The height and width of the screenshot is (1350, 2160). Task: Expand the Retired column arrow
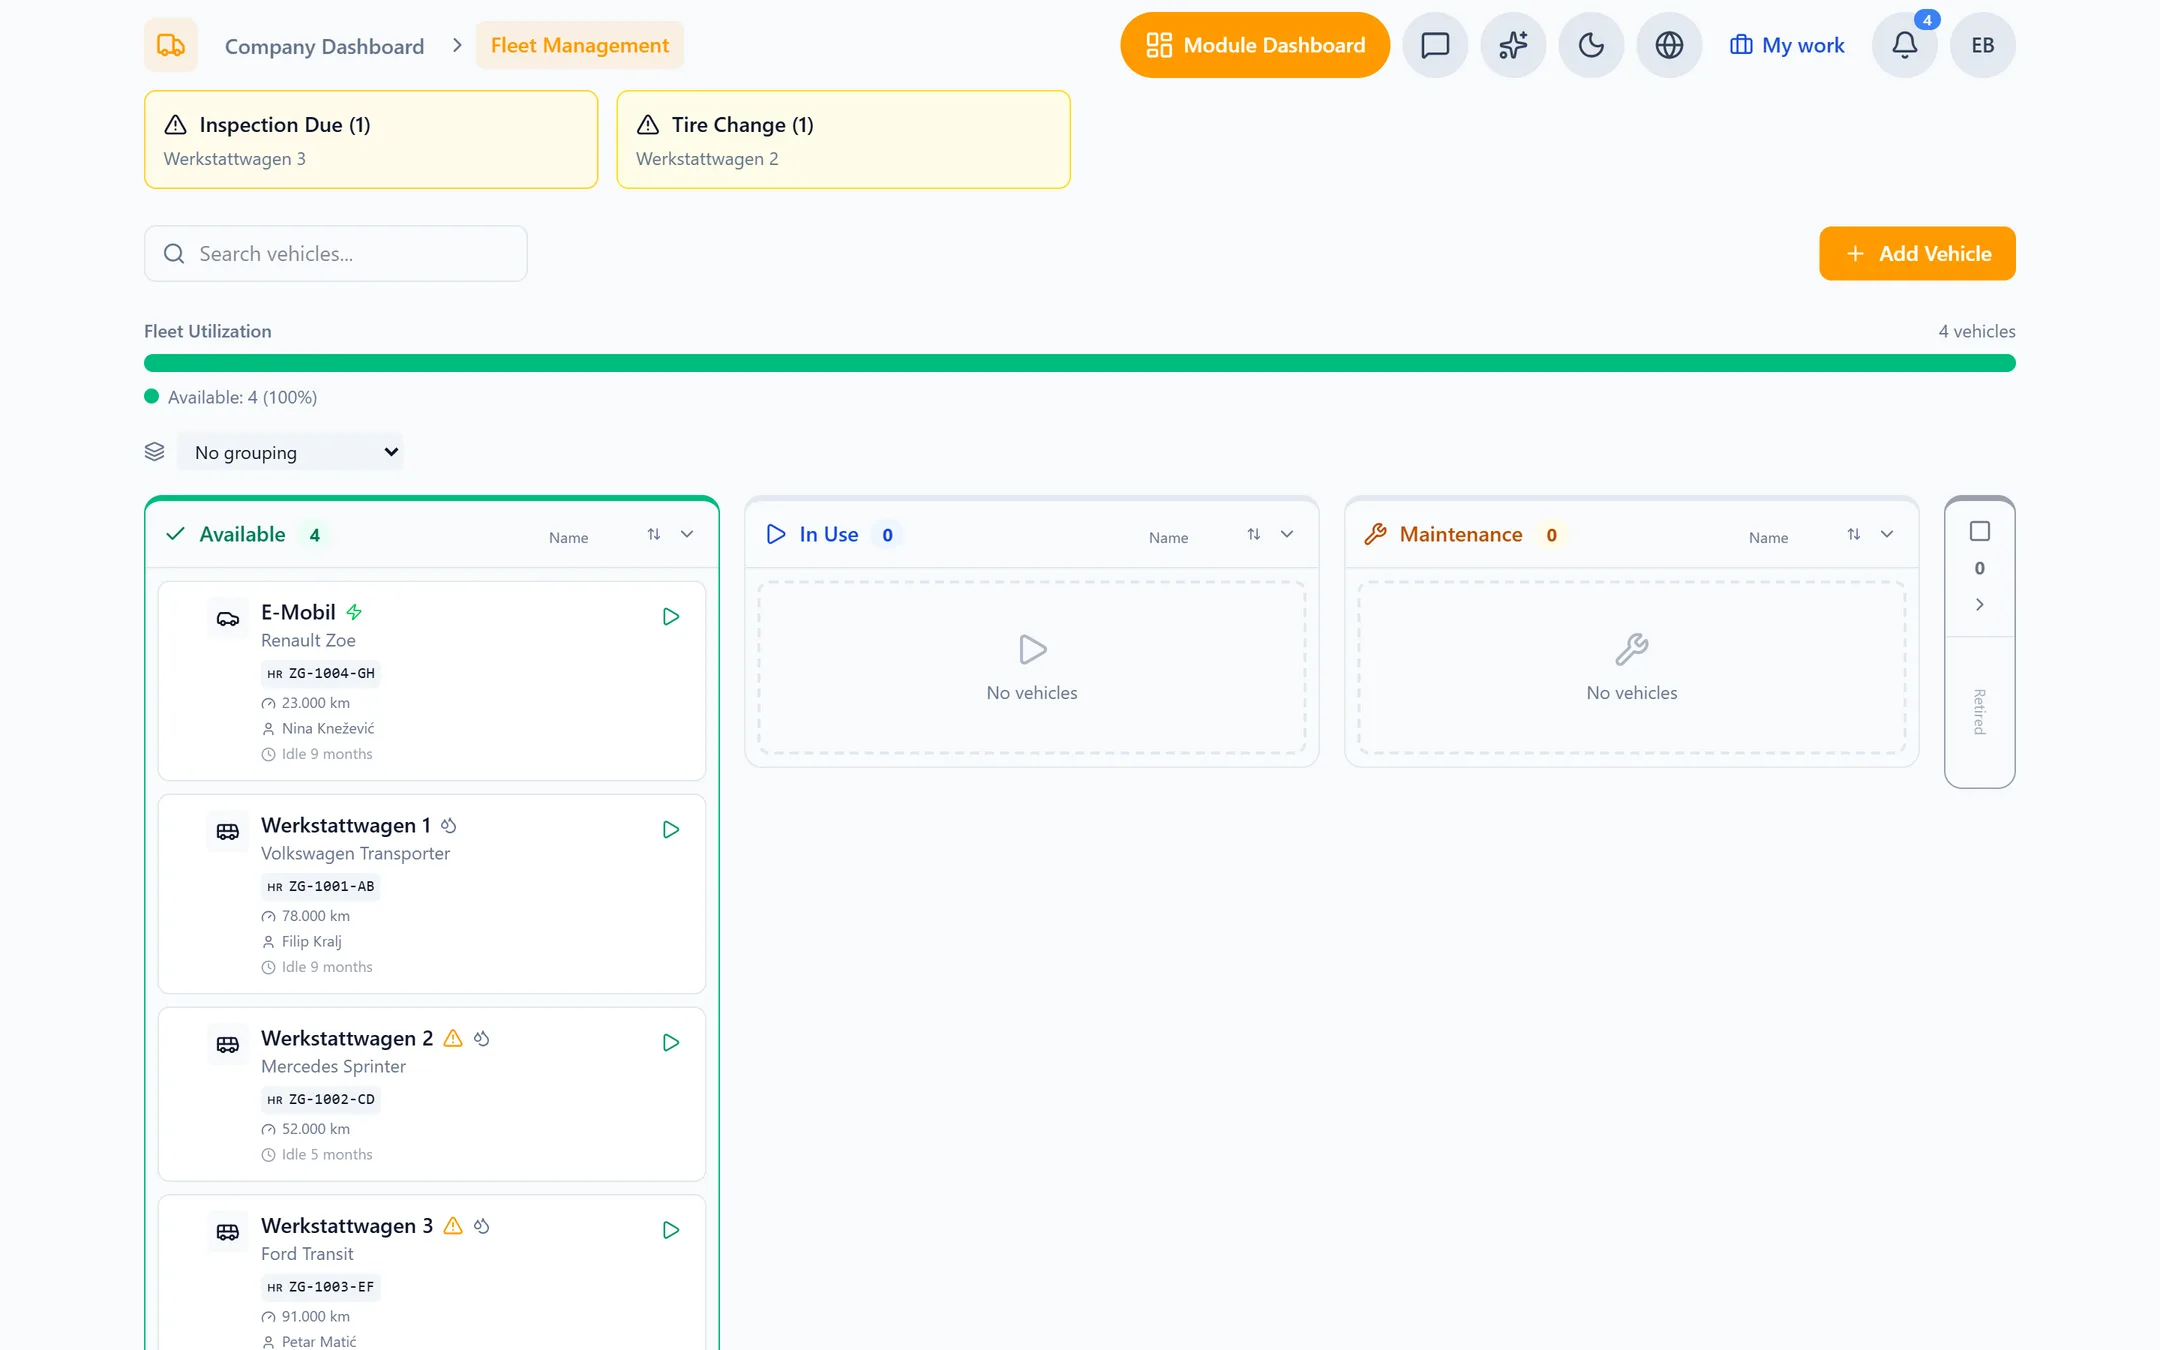[1980, 604]
